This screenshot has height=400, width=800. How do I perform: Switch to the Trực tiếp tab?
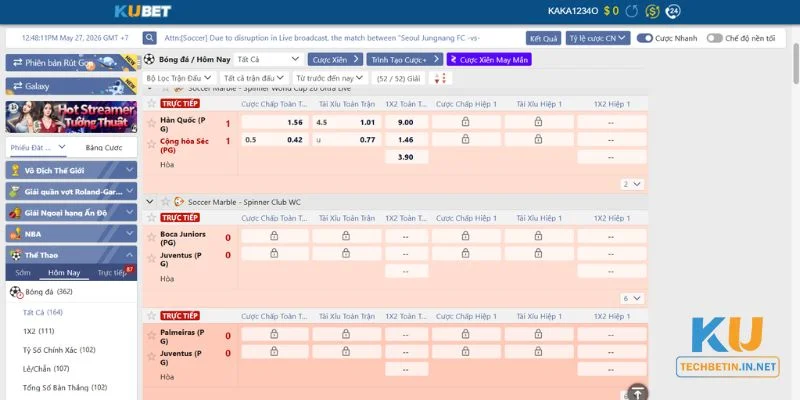click(x=113, y=273)
